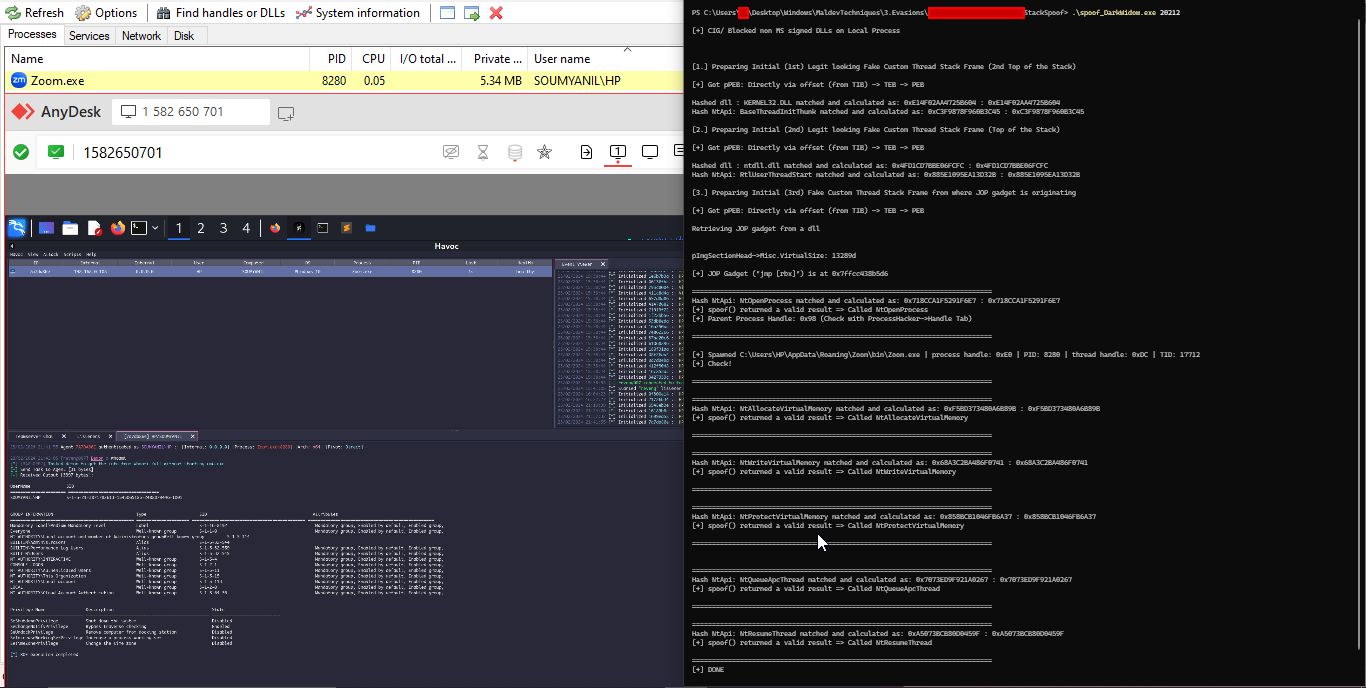Click the AnyDesk logo
Image resolution: width=1366 pixels, height=688 pixels.
[x=56, y=112]
